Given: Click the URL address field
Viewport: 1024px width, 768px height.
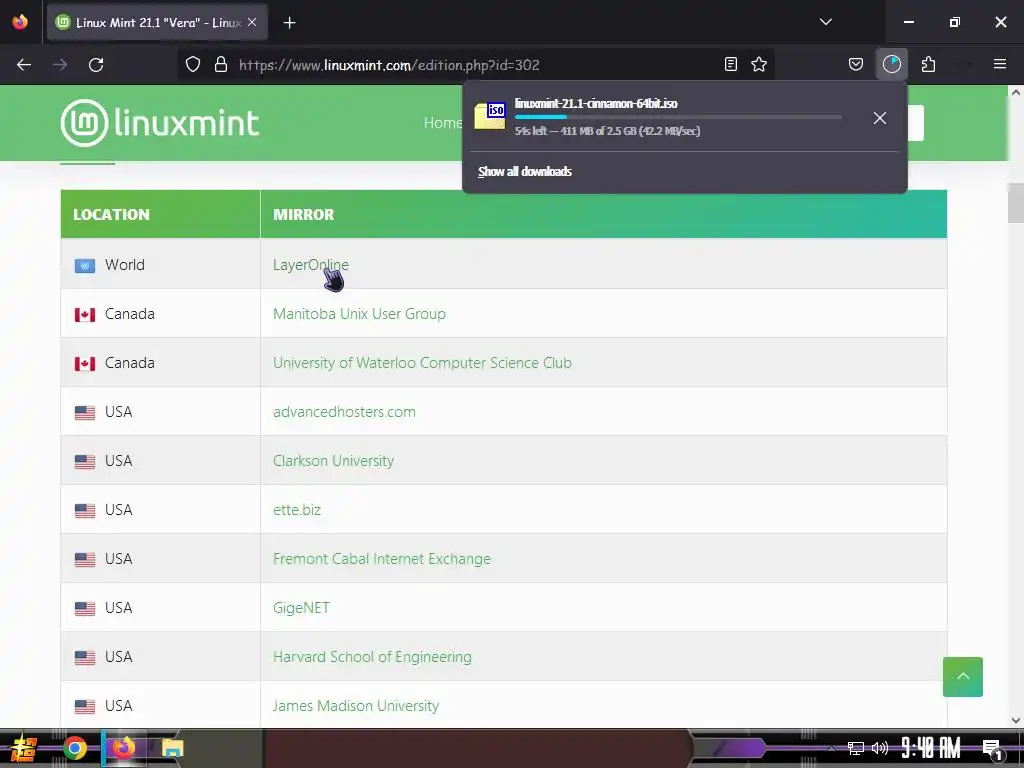Looking at the screenshot, I should (x=477, y=65).
